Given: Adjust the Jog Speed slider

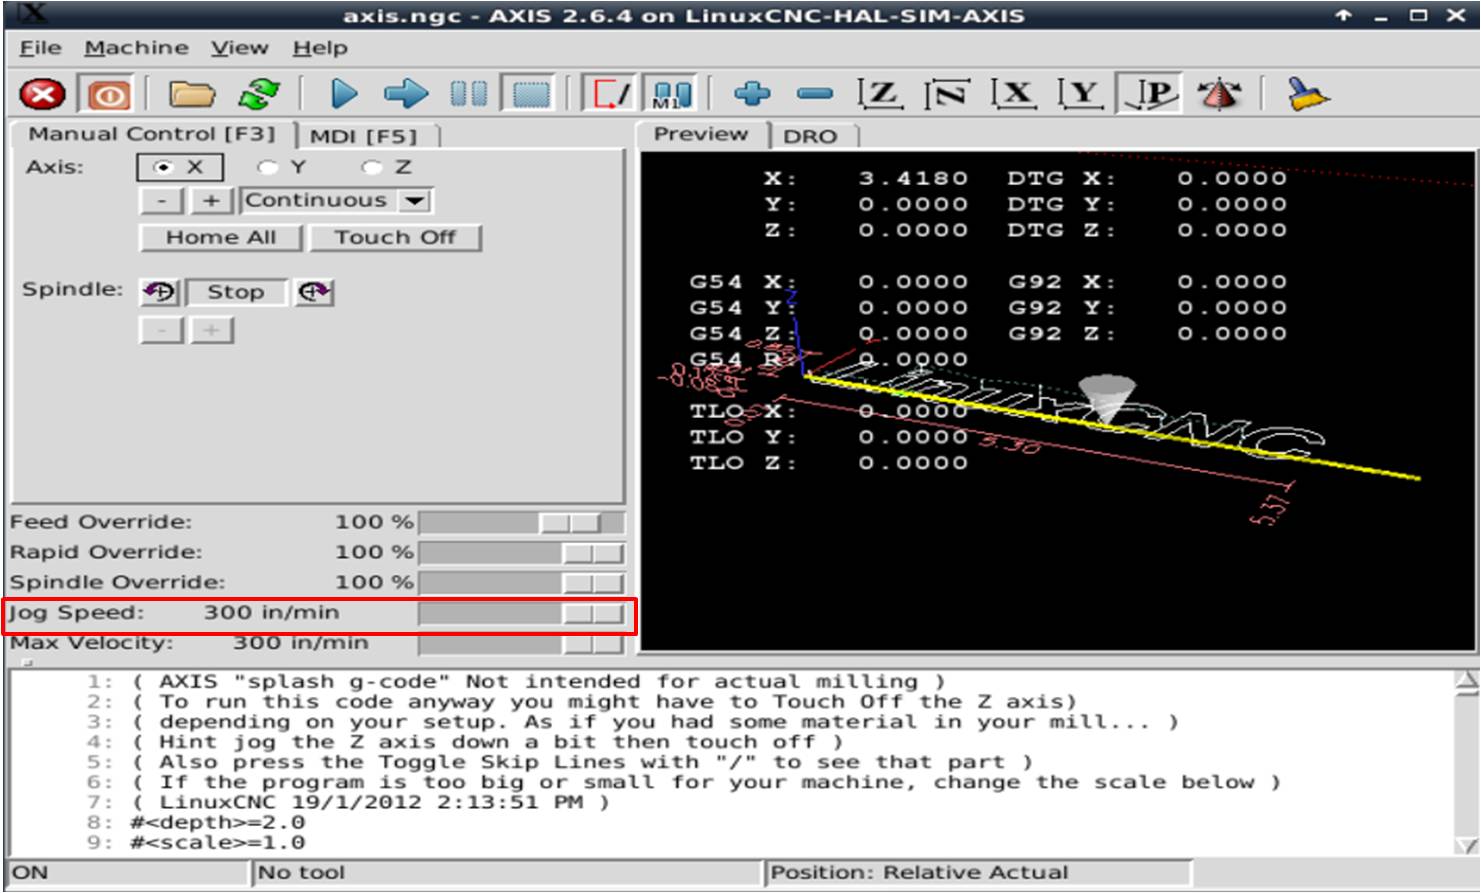Looking at the screenshot, I should pos(522,613).
